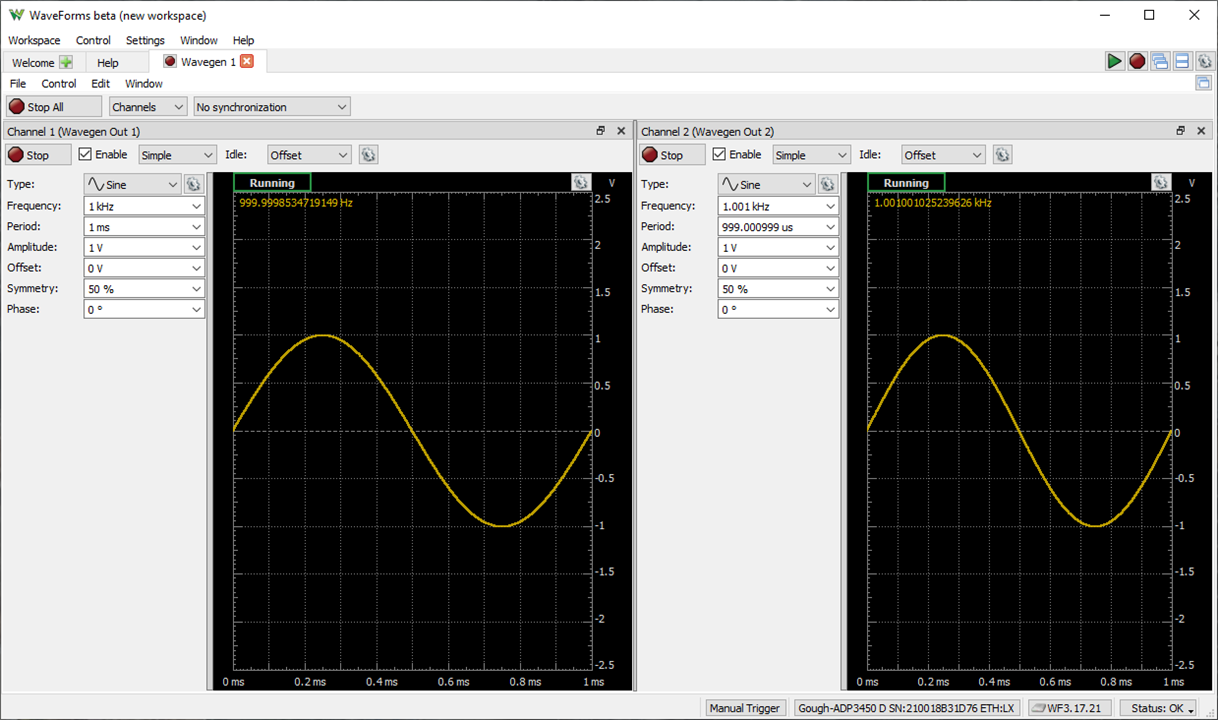Open Channel 1 Offset 0 V dropdown
Screen dimensions: 1218x720
(144, 268)
